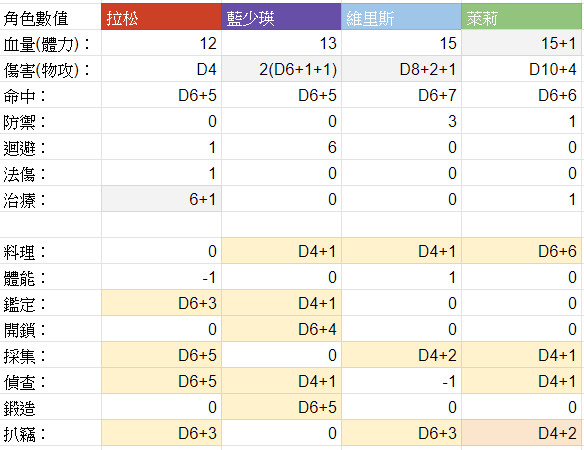
Task: Select 維里斯's damage cell D8+2+1
Action: [x=401, y=69]
